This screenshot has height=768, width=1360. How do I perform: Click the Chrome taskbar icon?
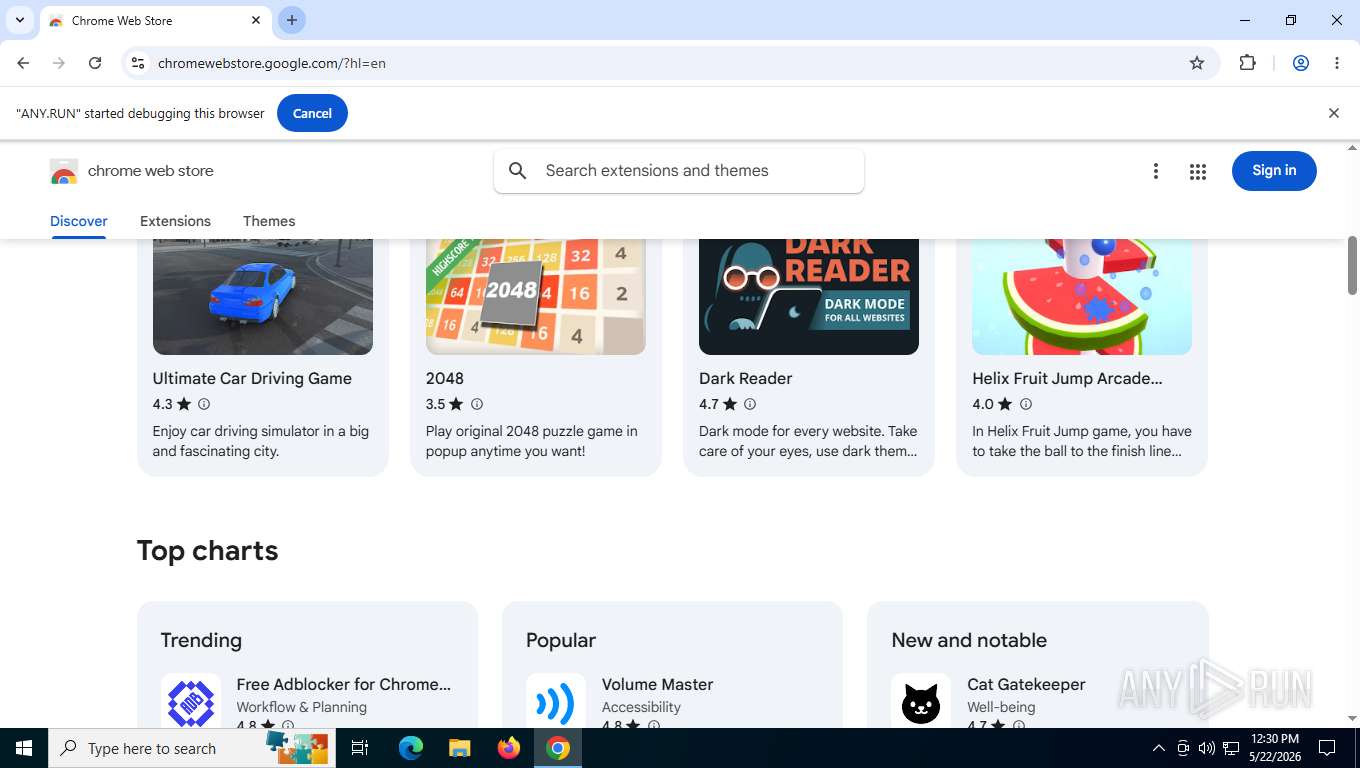pyautogui.click(x=558, y=748)
